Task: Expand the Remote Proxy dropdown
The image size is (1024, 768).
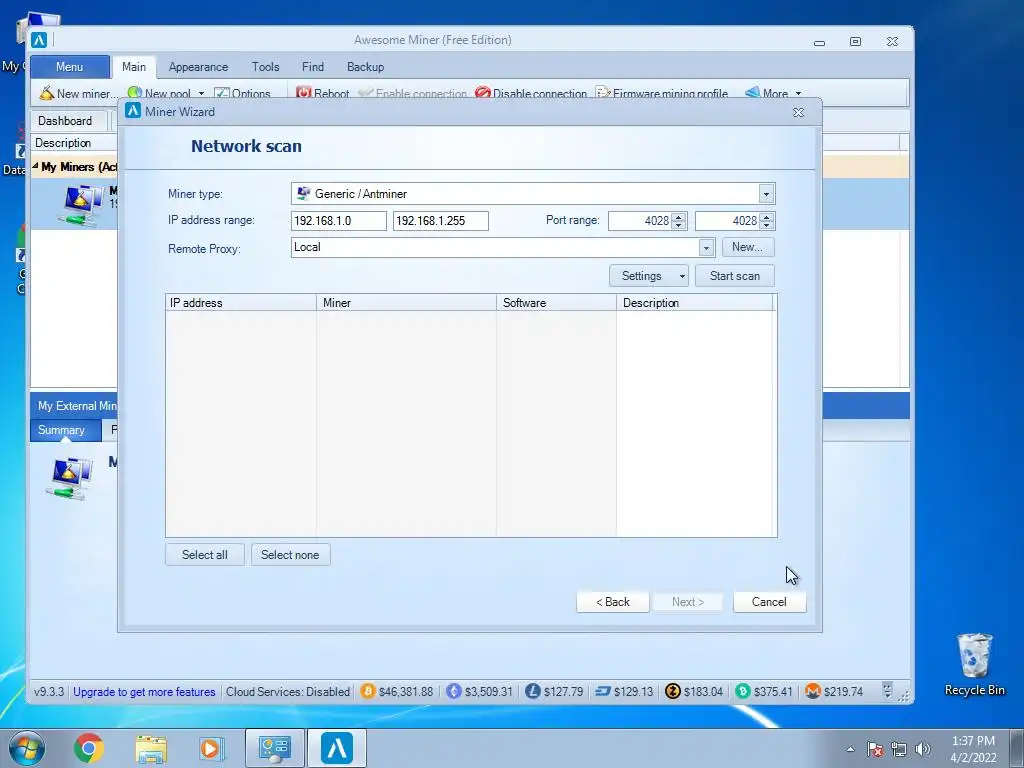Action: click(706, 248)
